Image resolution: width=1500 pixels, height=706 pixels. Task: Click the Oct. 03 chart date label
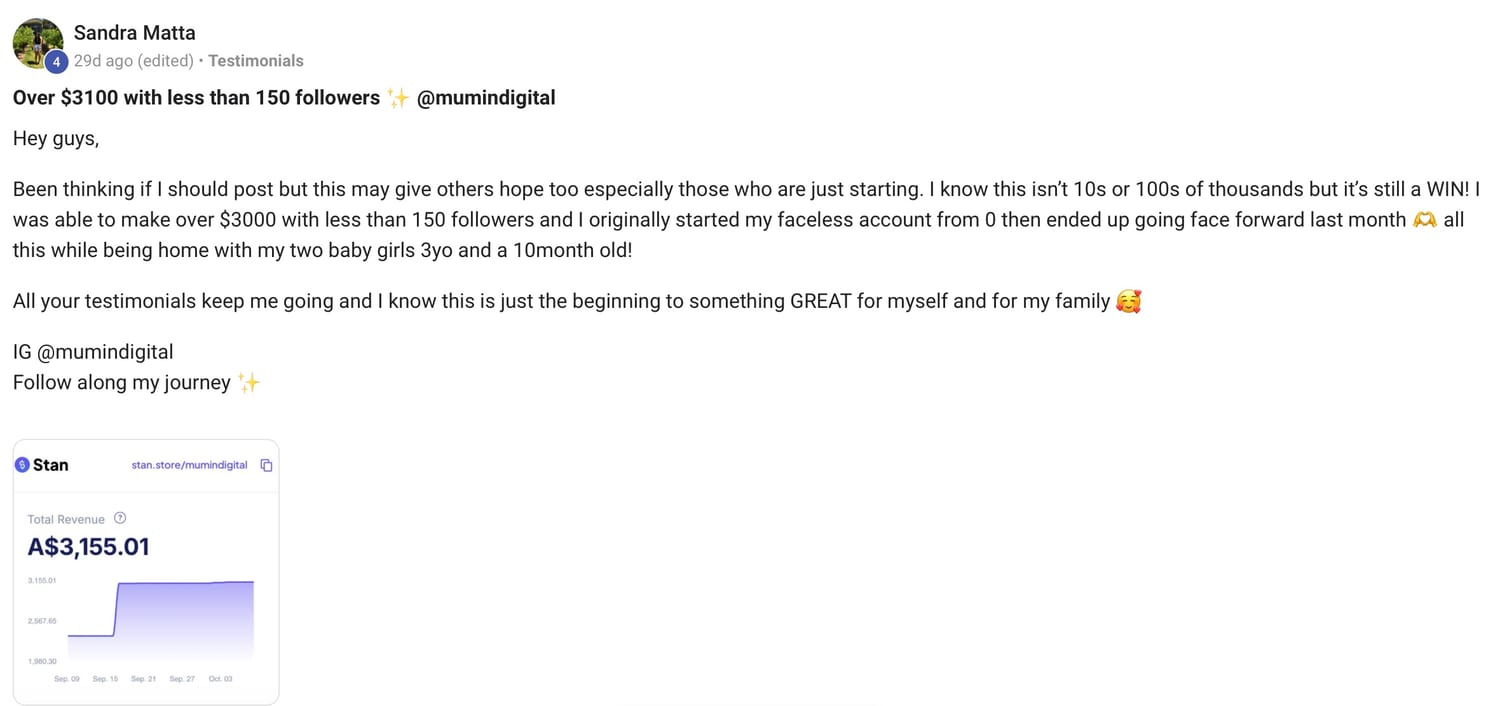221,679
